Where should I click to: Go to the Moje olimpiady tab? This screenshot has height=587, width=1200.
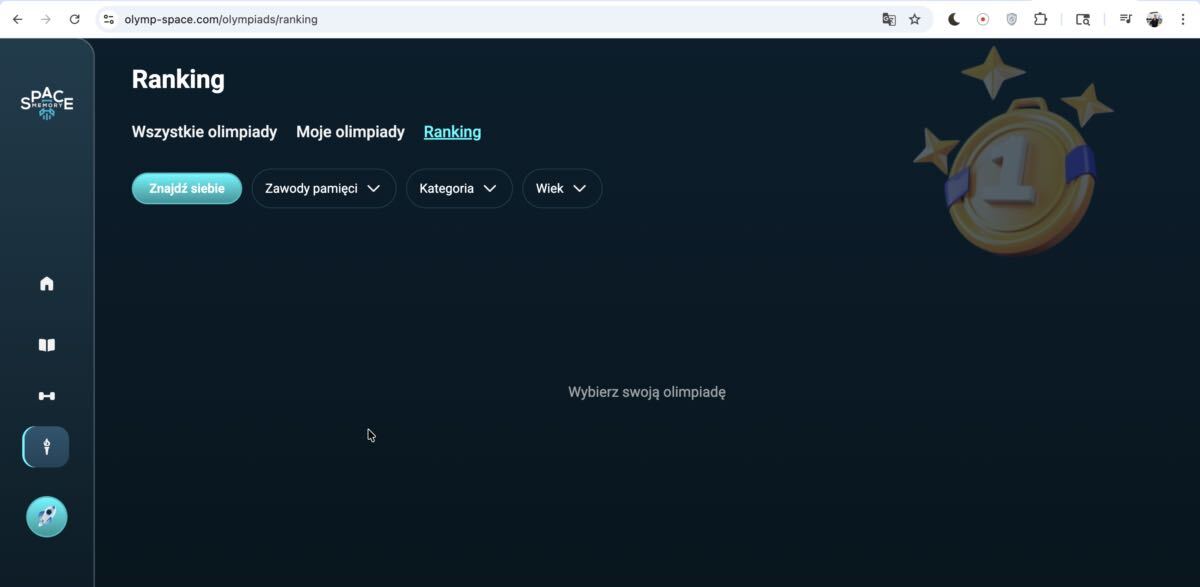click(350, 132)
